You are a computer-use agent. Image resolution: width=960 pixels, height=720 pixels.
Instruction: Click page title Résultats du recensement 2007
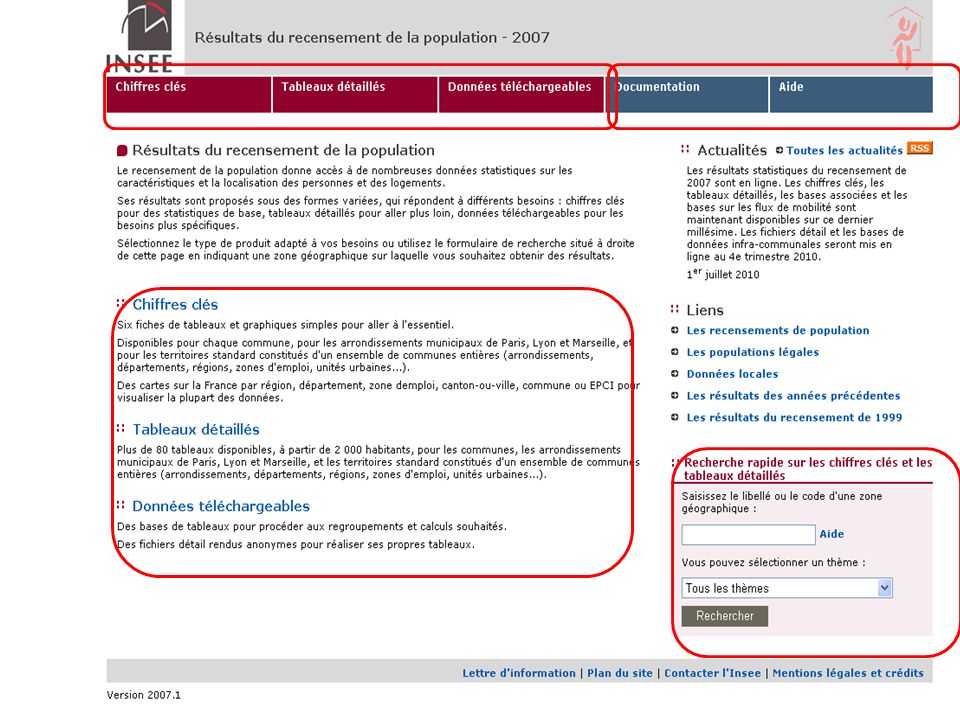point(372,37)
